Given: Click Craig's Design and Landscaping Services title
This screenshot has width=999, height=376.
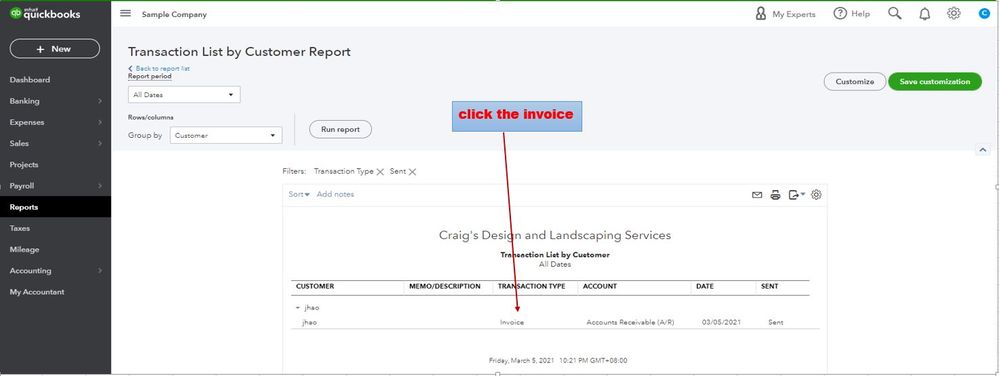Looking at the screenshot, I should click(555, 235).
